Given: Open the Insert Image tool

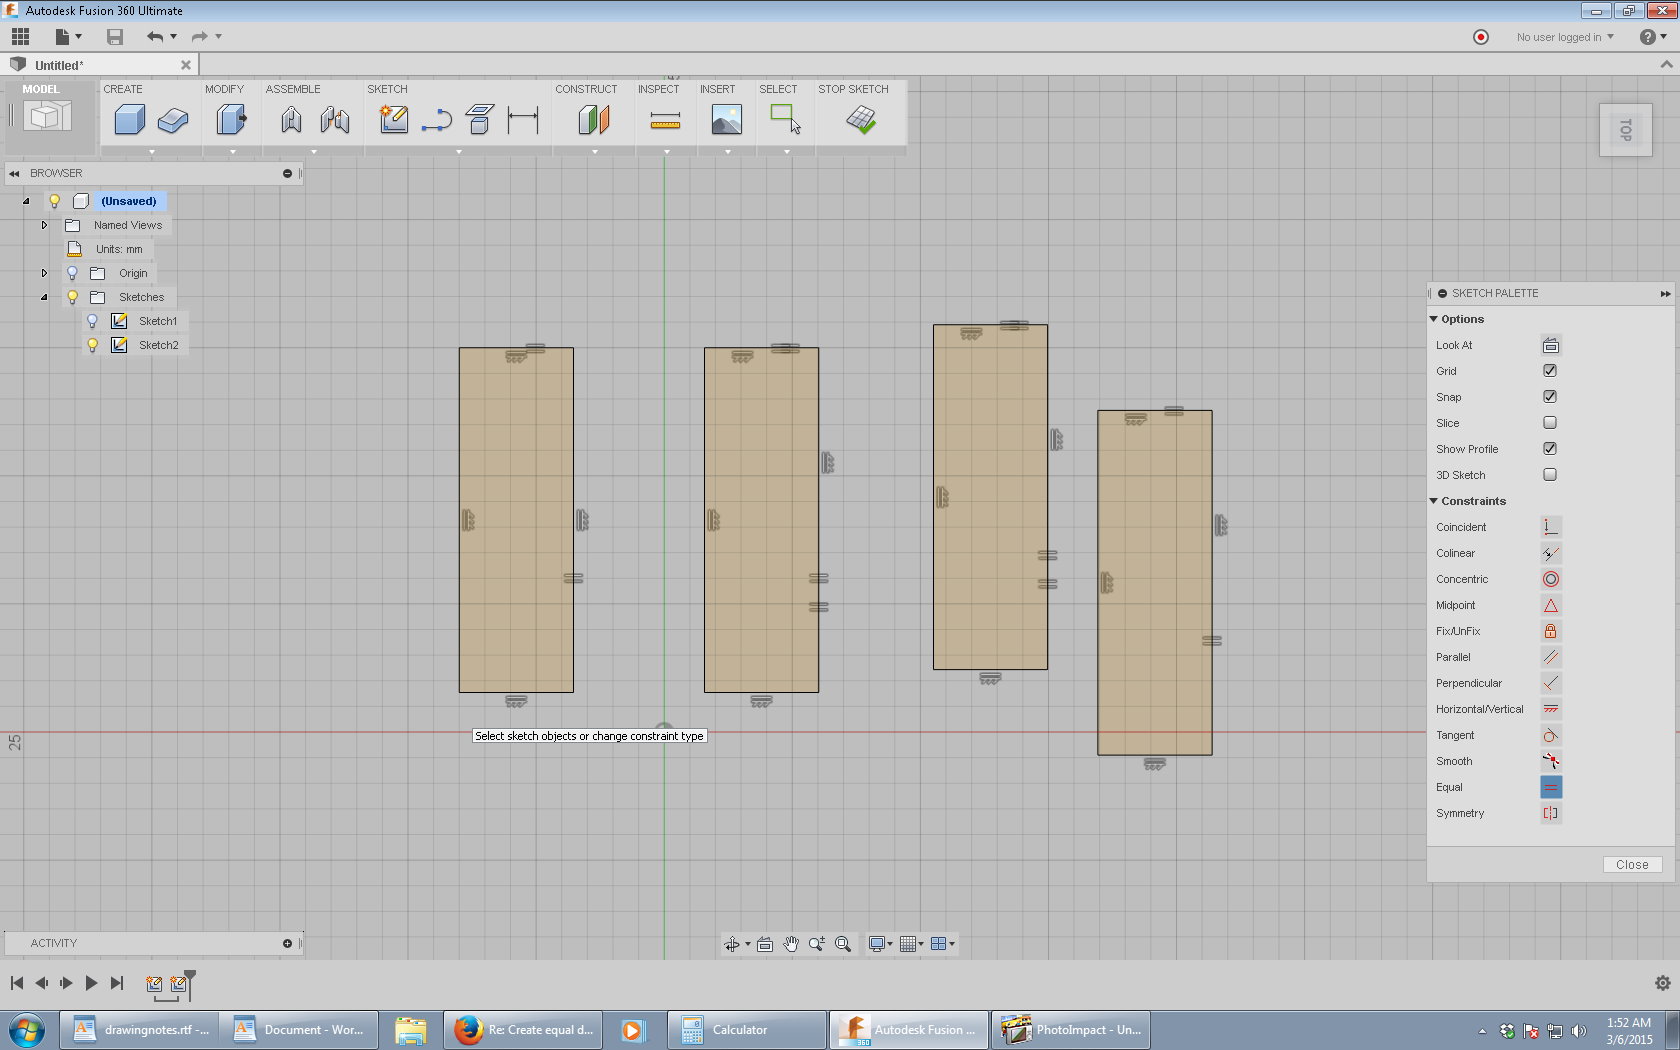Looking at the screenshot, I should click(x=727, y=120).
